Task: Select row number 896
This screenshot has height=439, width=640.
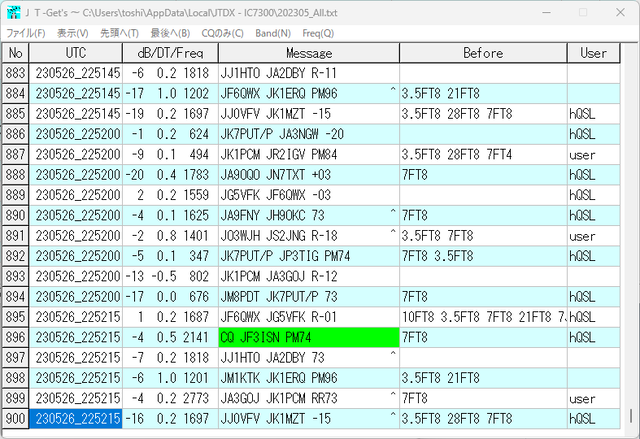Action: tap(16, 337)
